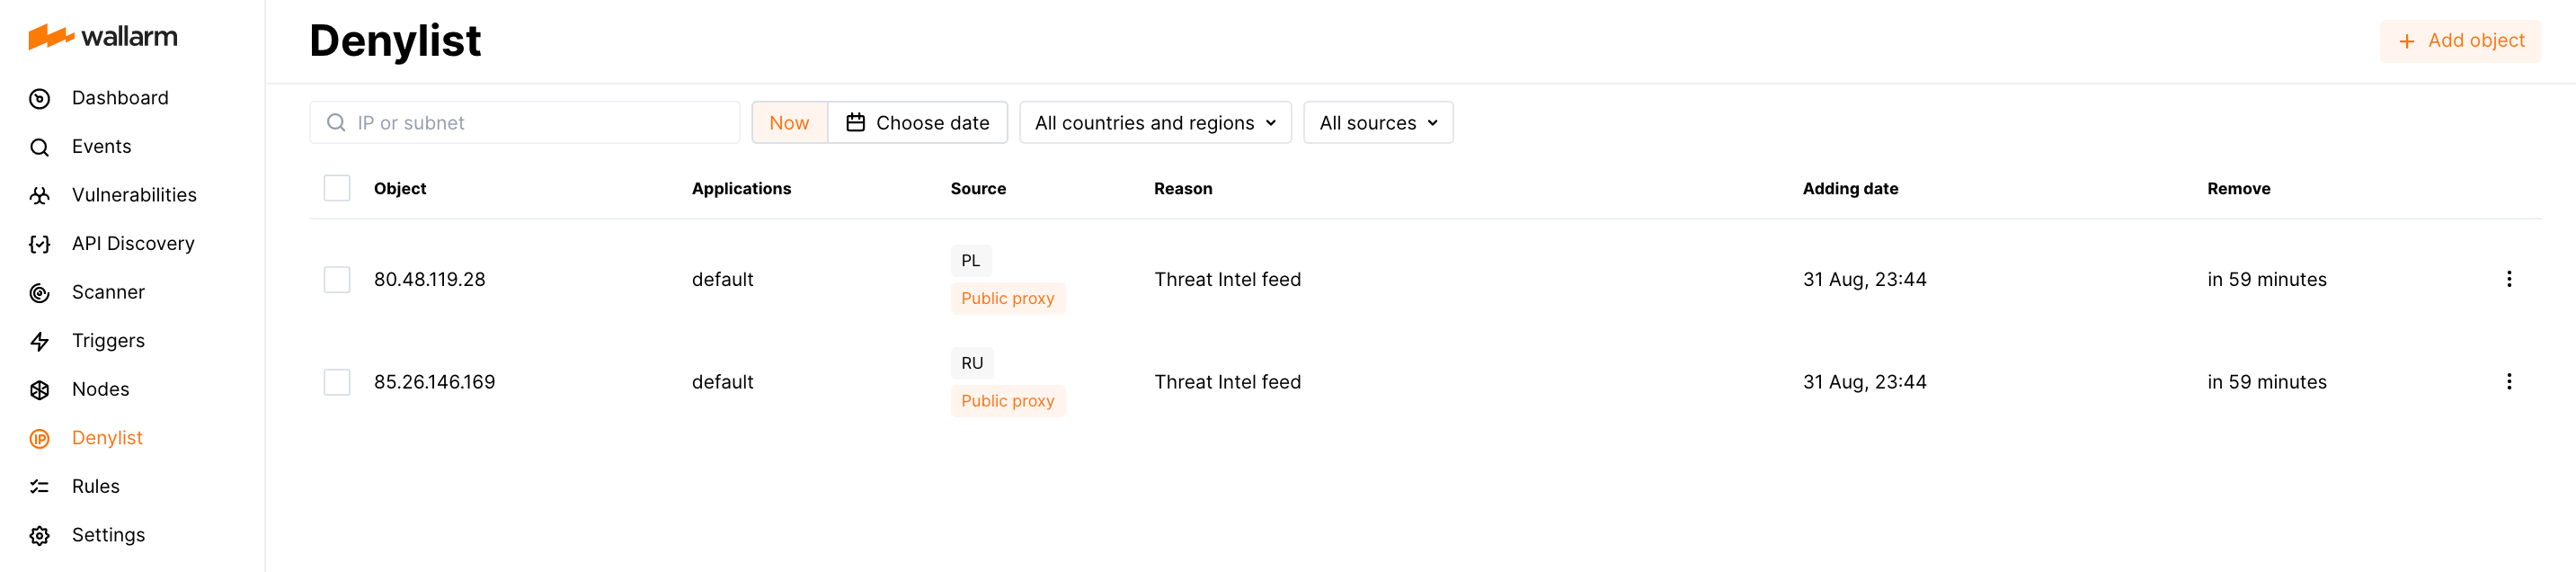Click the IP or subnet search field
The height and width of the screenshot is (572, 2576).
[x=524, y=122]
